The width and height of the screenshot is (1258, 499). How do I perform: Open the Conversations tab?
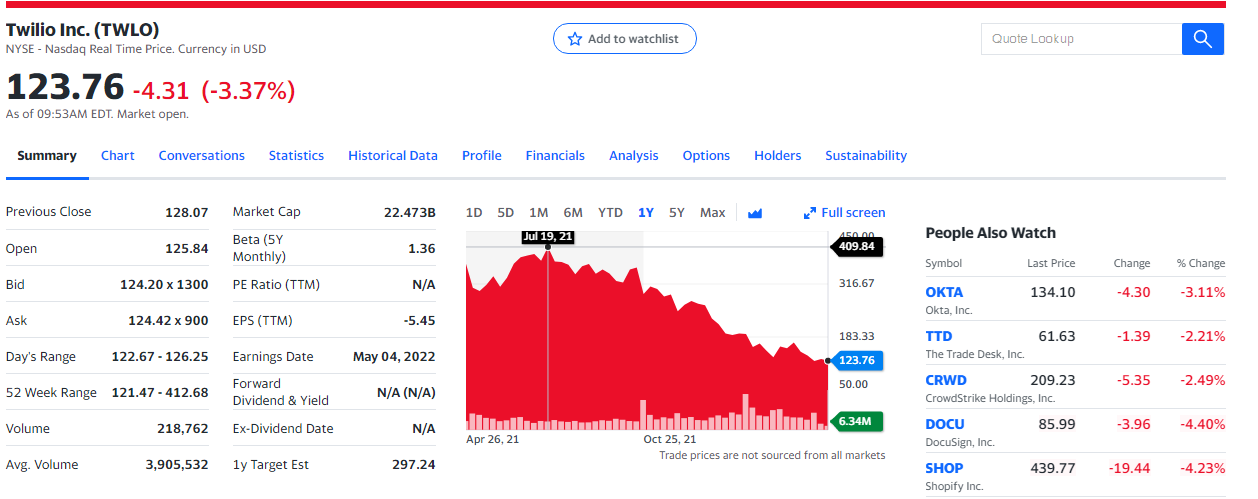coord(202,155)
